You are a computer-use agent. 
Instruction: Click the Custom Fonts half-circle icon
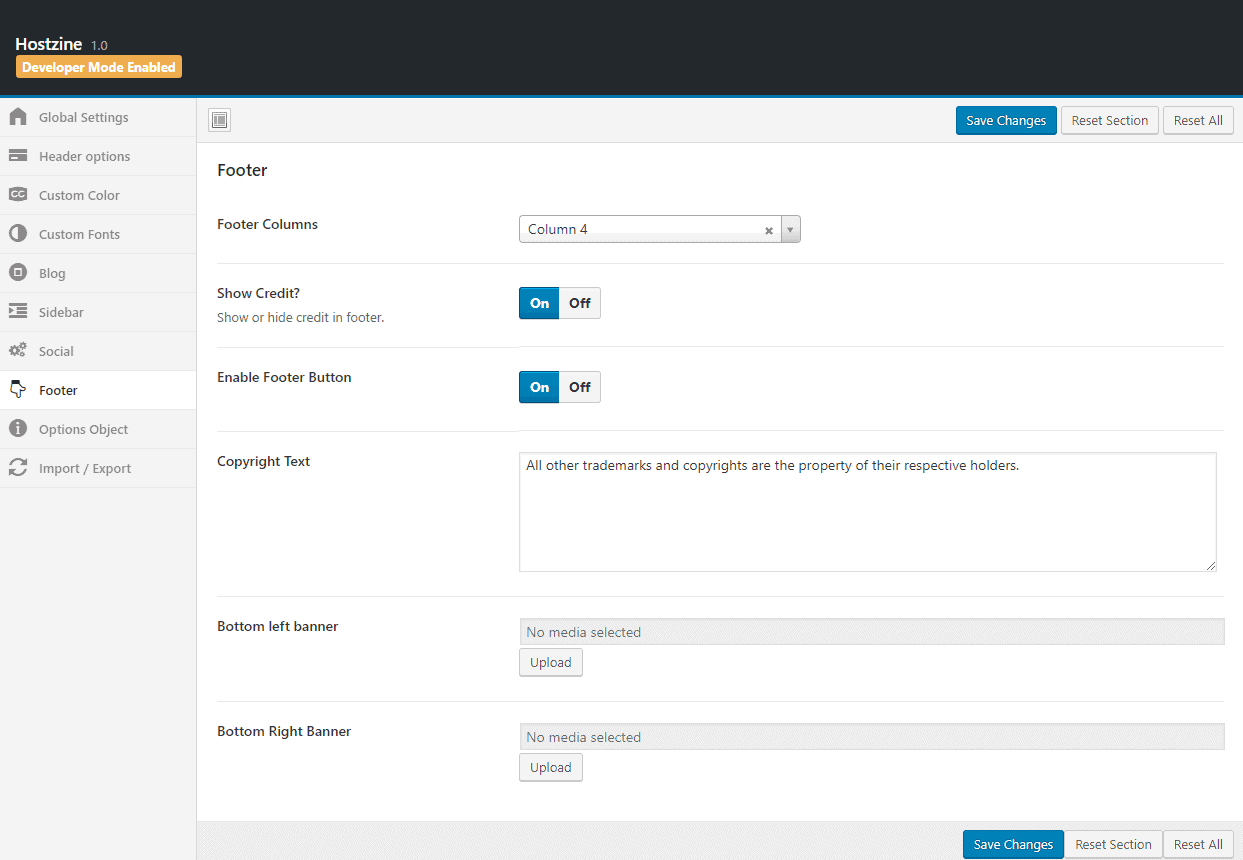coord(18,234)
